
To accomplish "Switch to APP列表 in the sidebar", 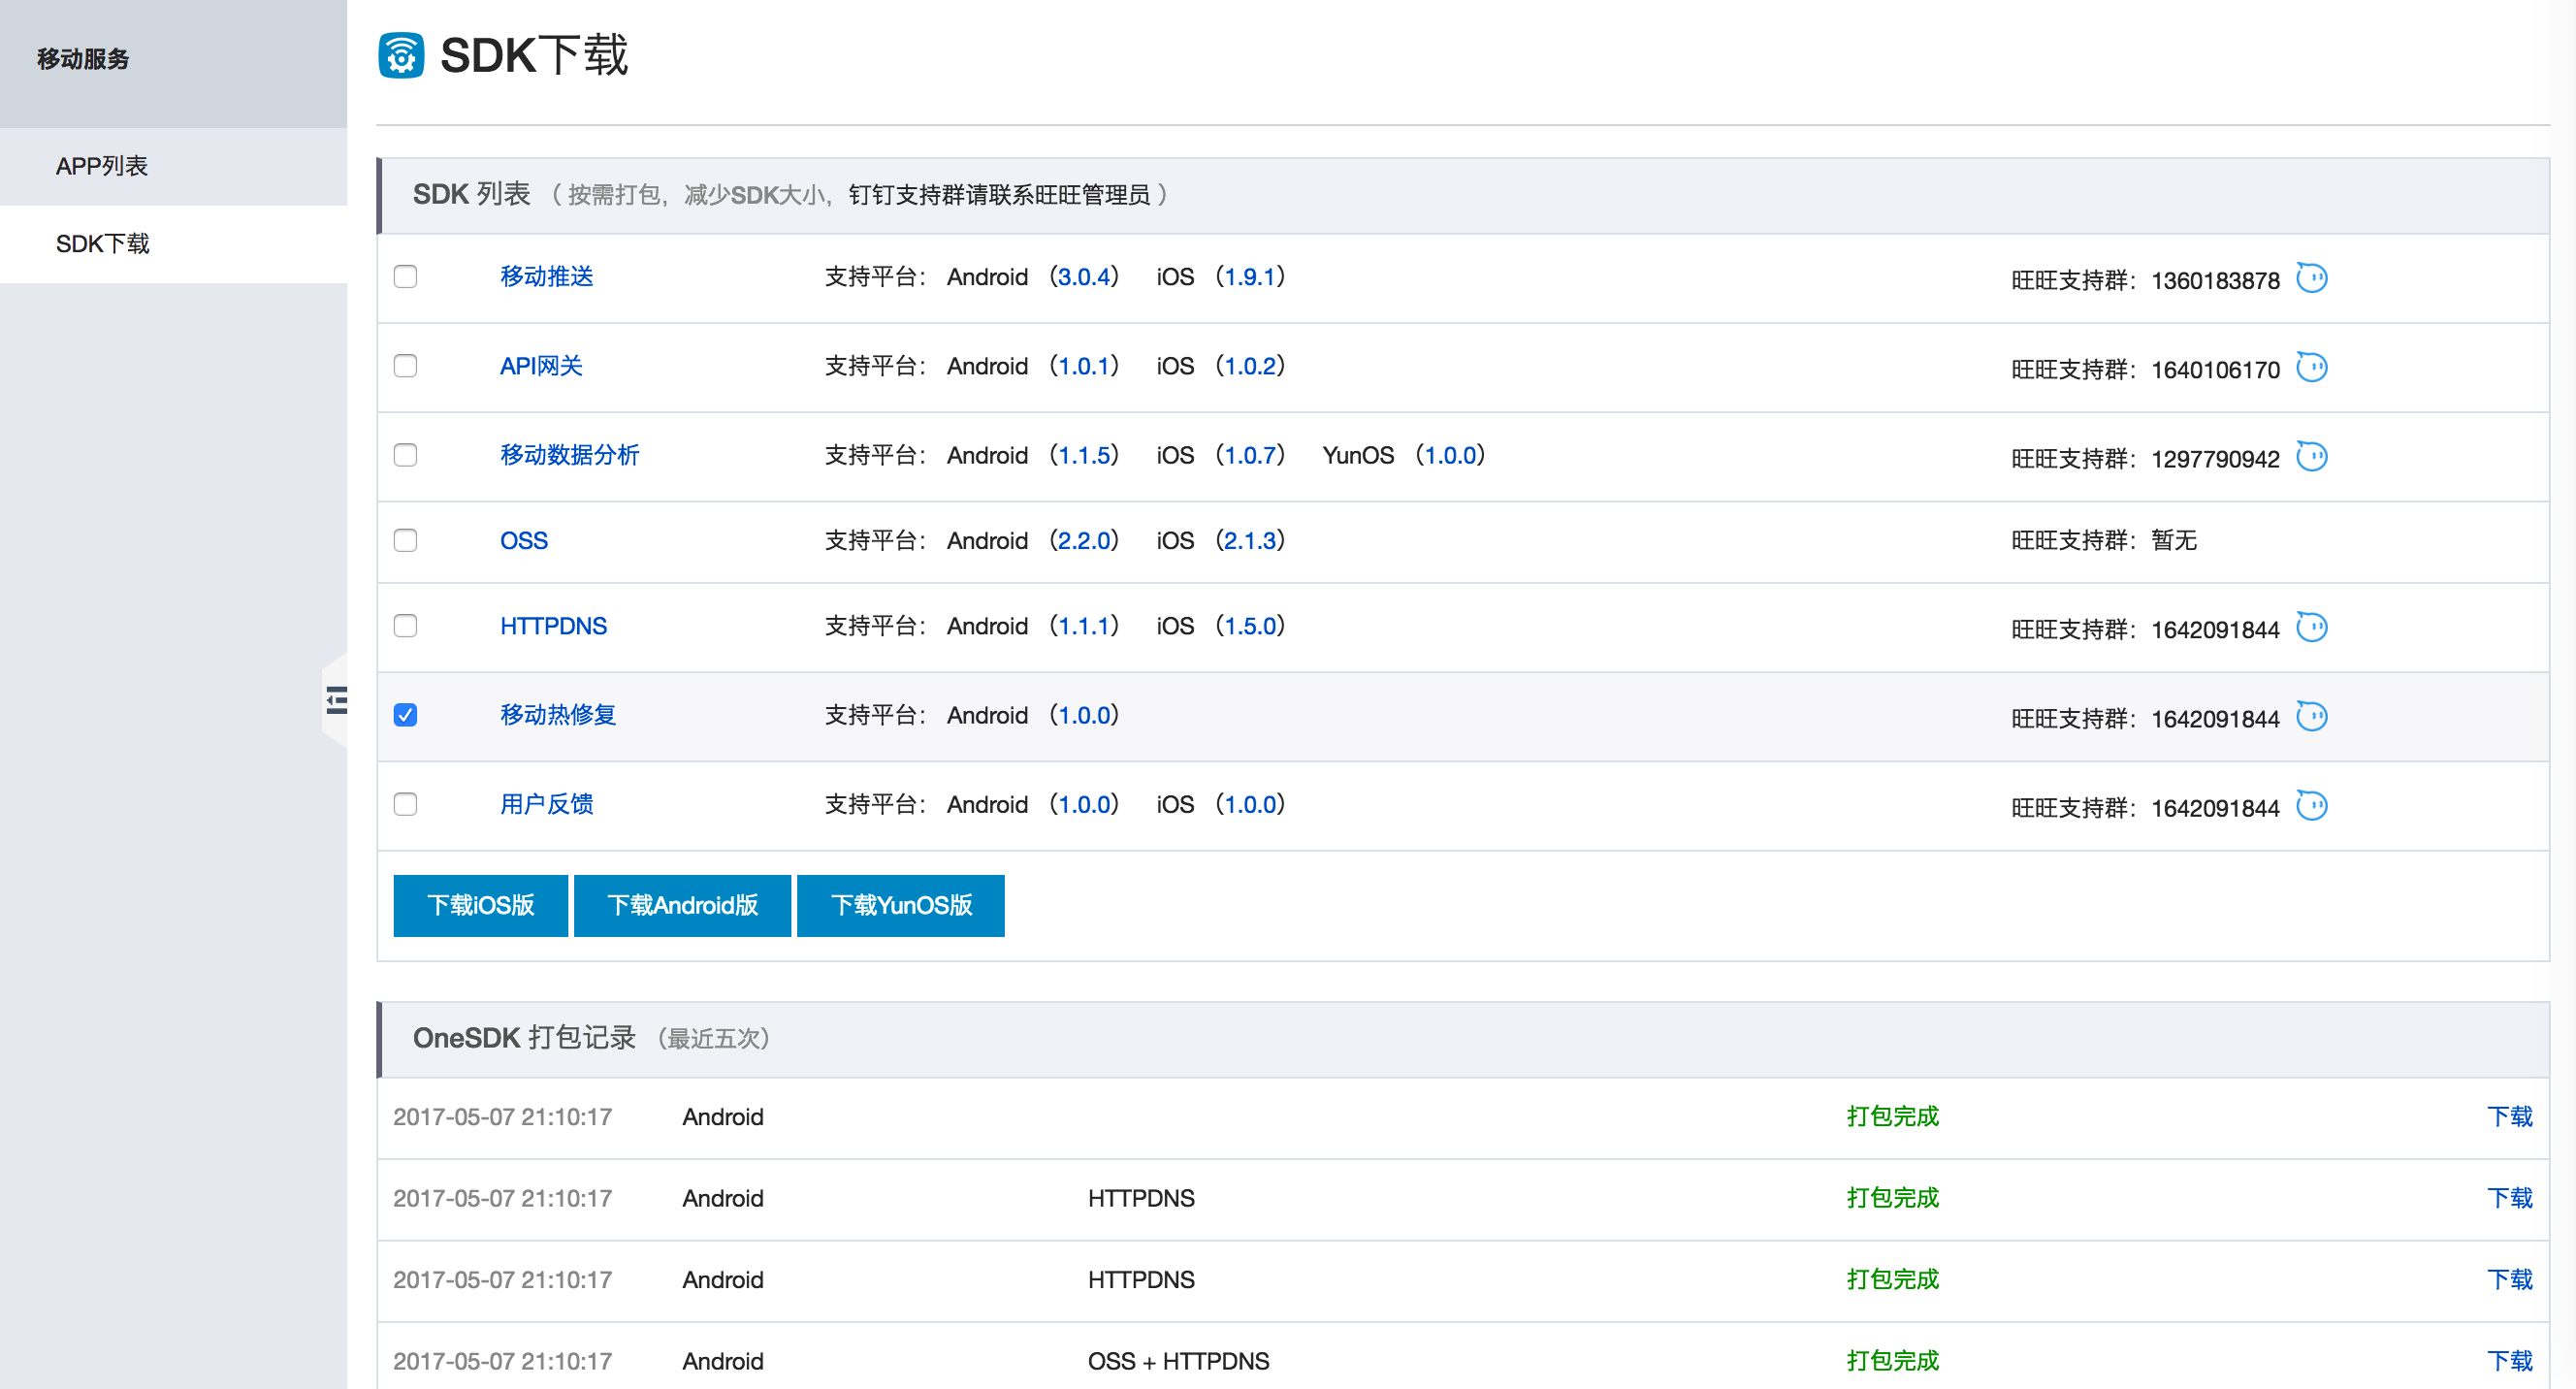I will (101, 165).
